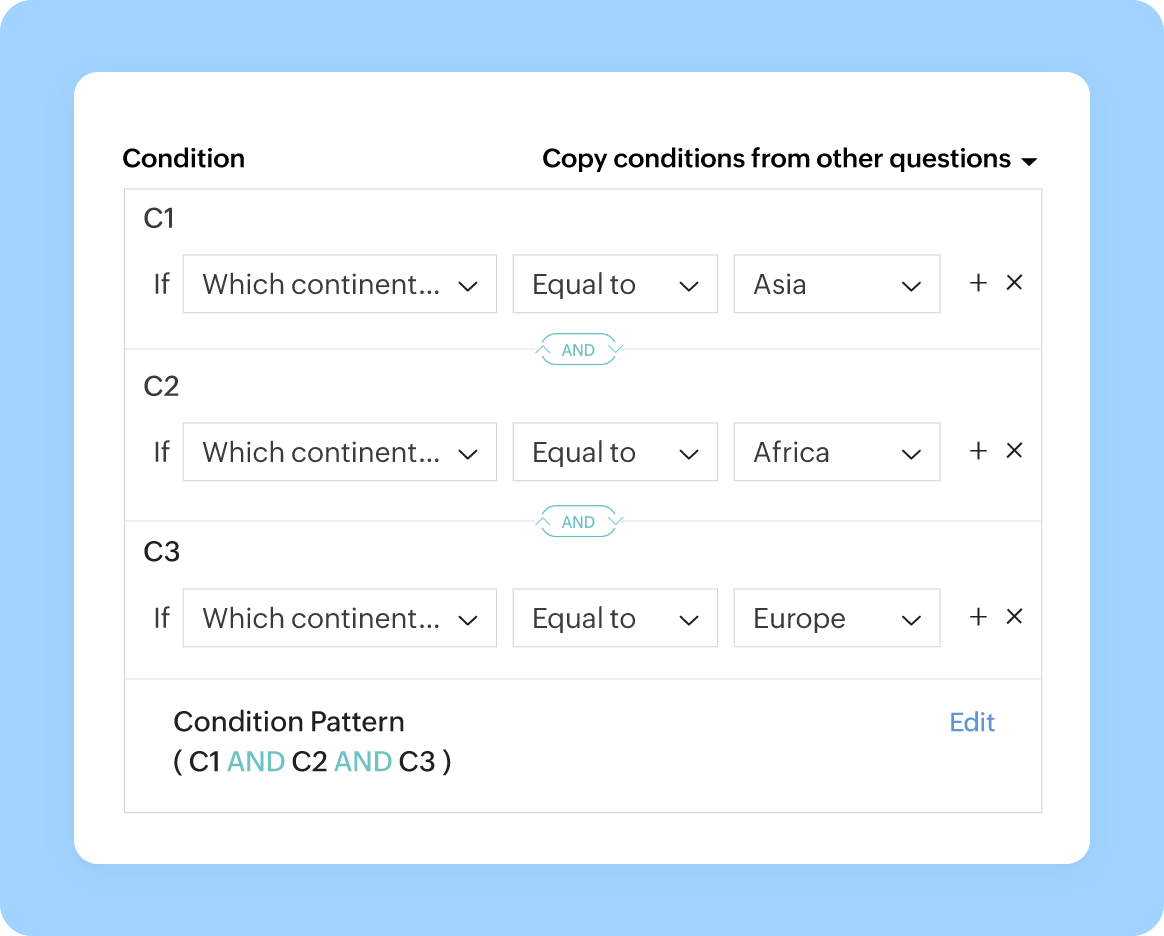Click Edit link for Condition Pattern
Screen dimensions: 1164x936
(972, 723)
